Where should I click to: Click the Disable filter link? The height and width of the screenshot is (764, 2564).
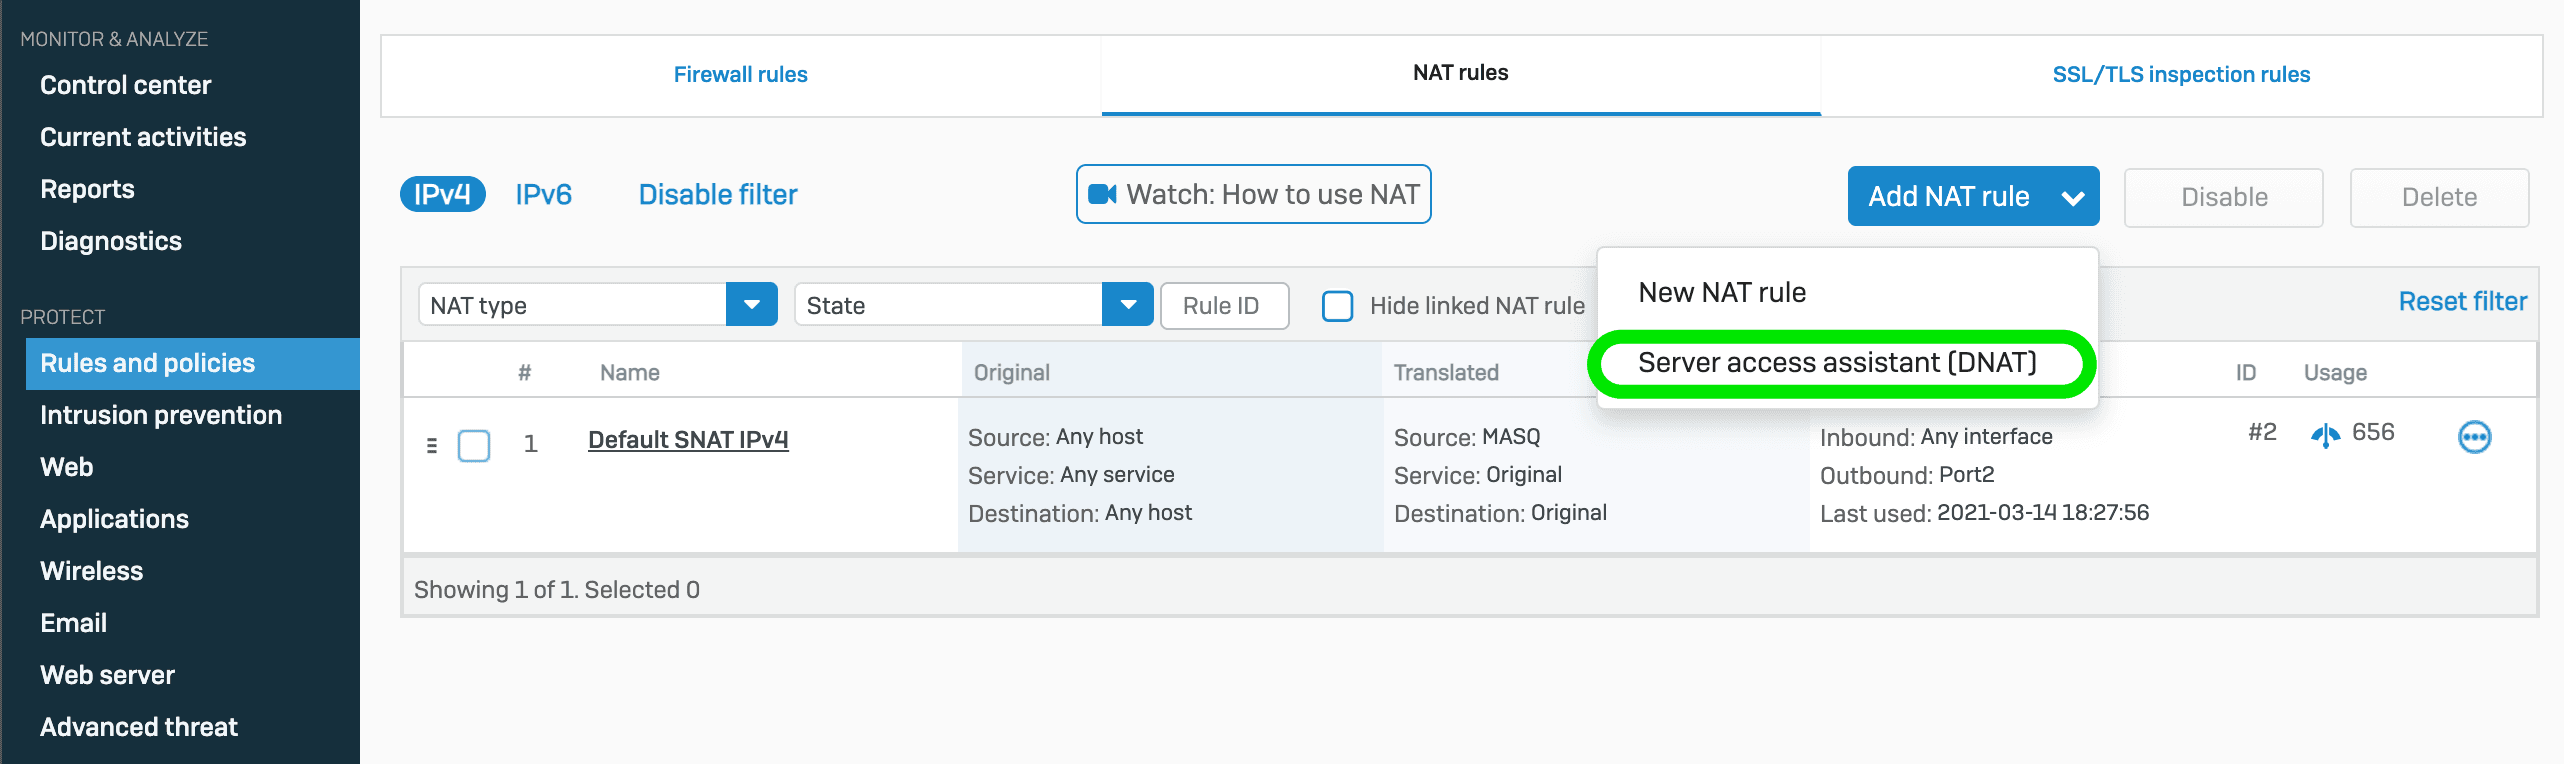pos(718,194)
